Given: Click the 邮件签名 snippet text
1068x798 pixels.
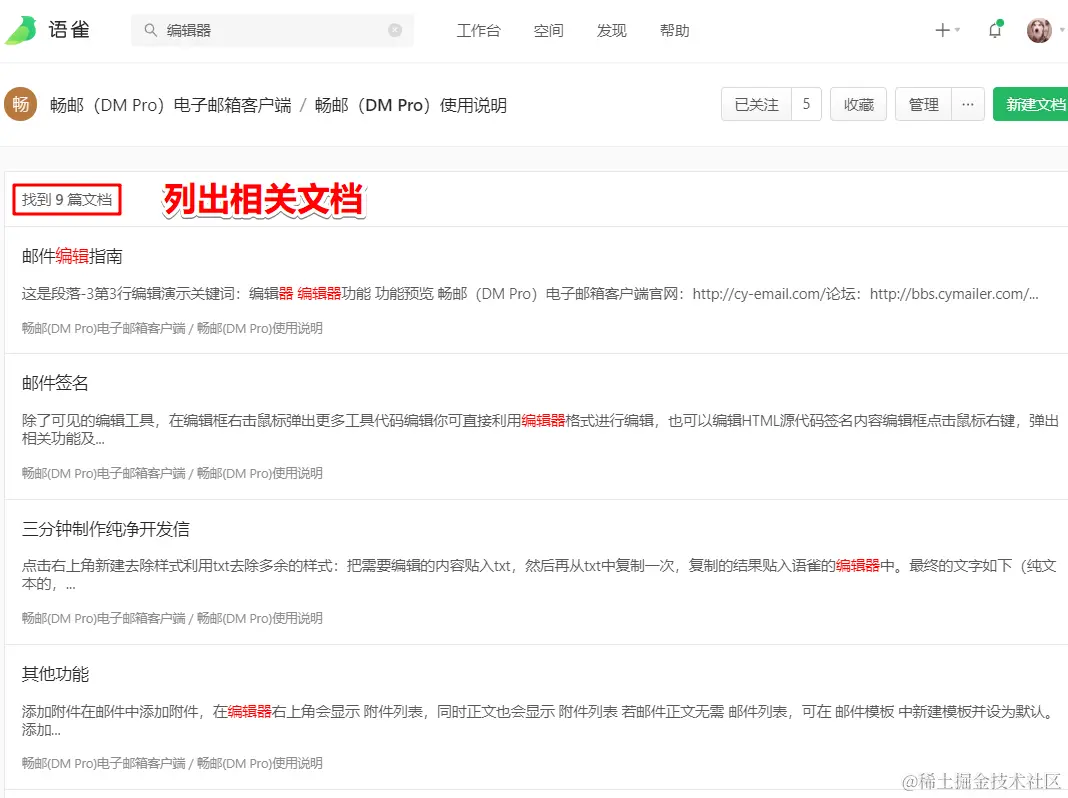Looking at the screenshot, I should click(x=540, y=430).
